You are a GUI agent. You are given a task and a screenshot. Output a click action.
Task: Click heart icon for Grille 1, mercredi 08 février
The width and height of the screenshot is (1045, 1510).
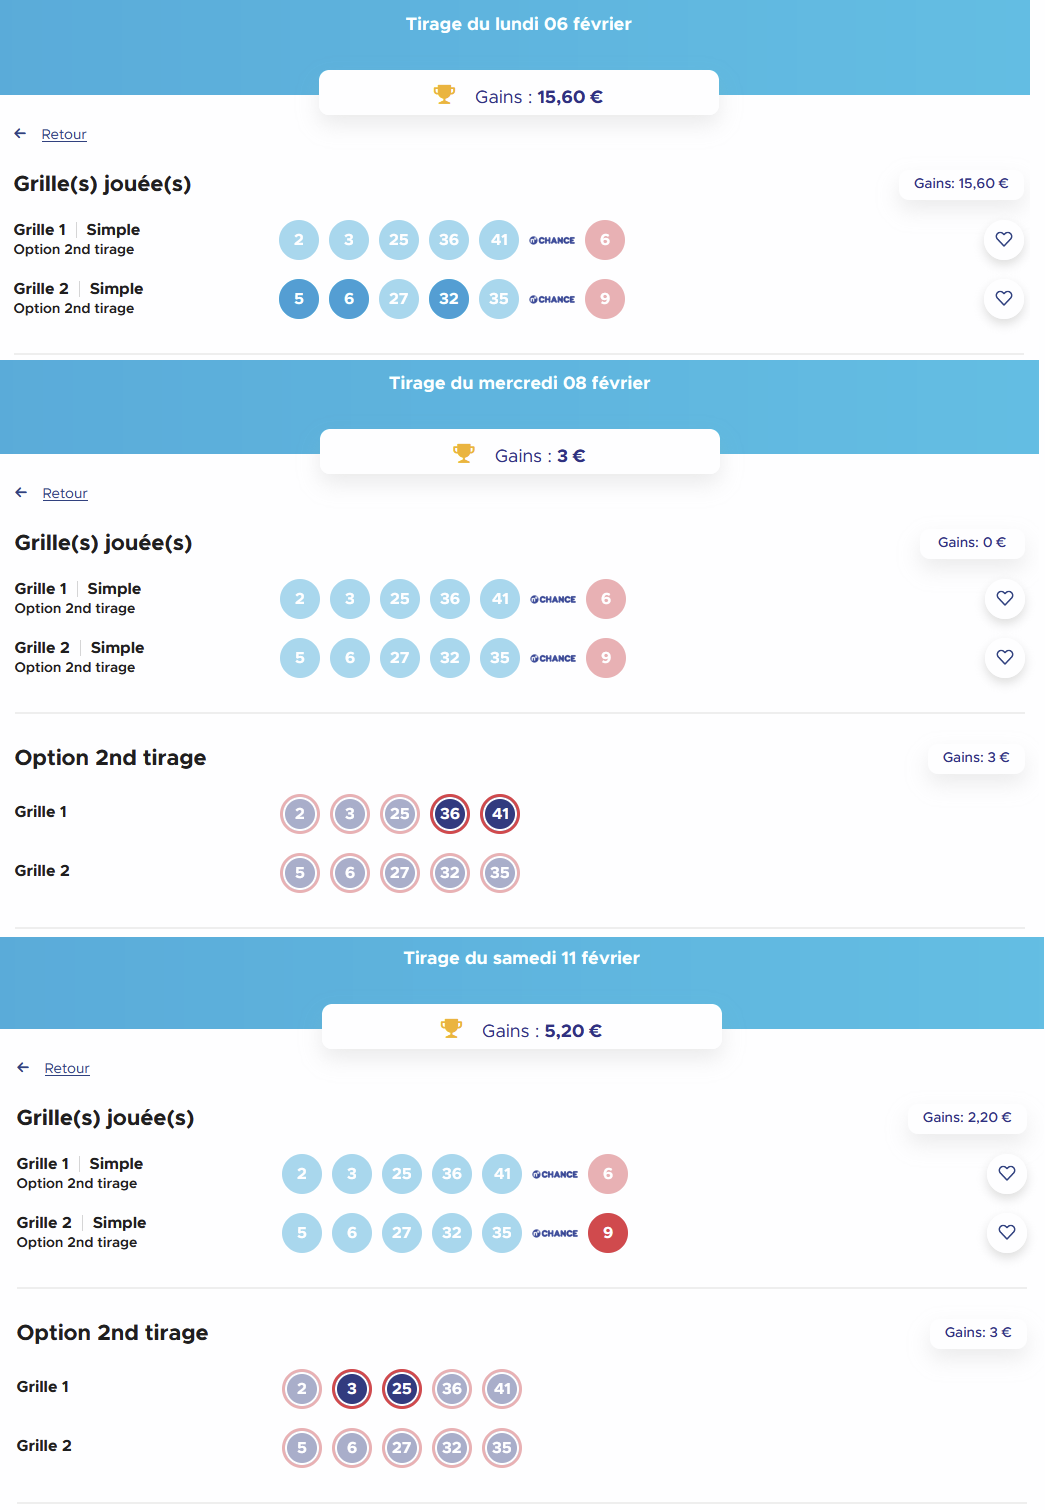pos(1005,598)
